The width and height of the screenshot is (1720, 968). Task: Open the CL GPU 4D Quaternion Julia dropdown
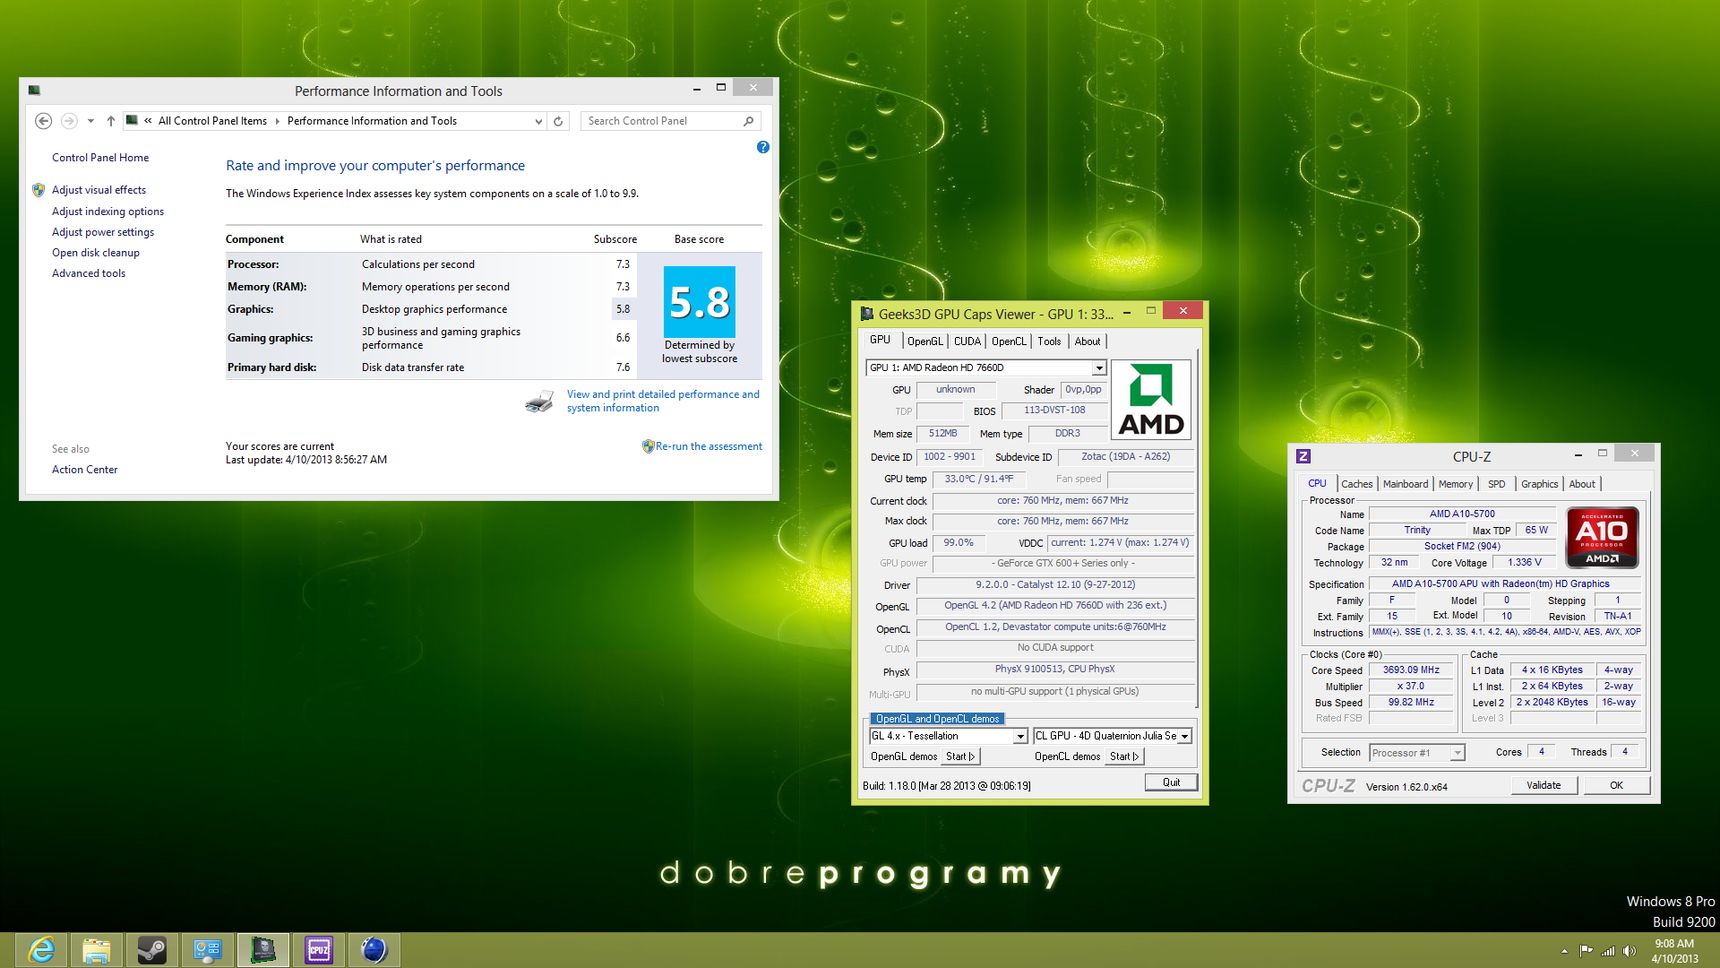1184,736
